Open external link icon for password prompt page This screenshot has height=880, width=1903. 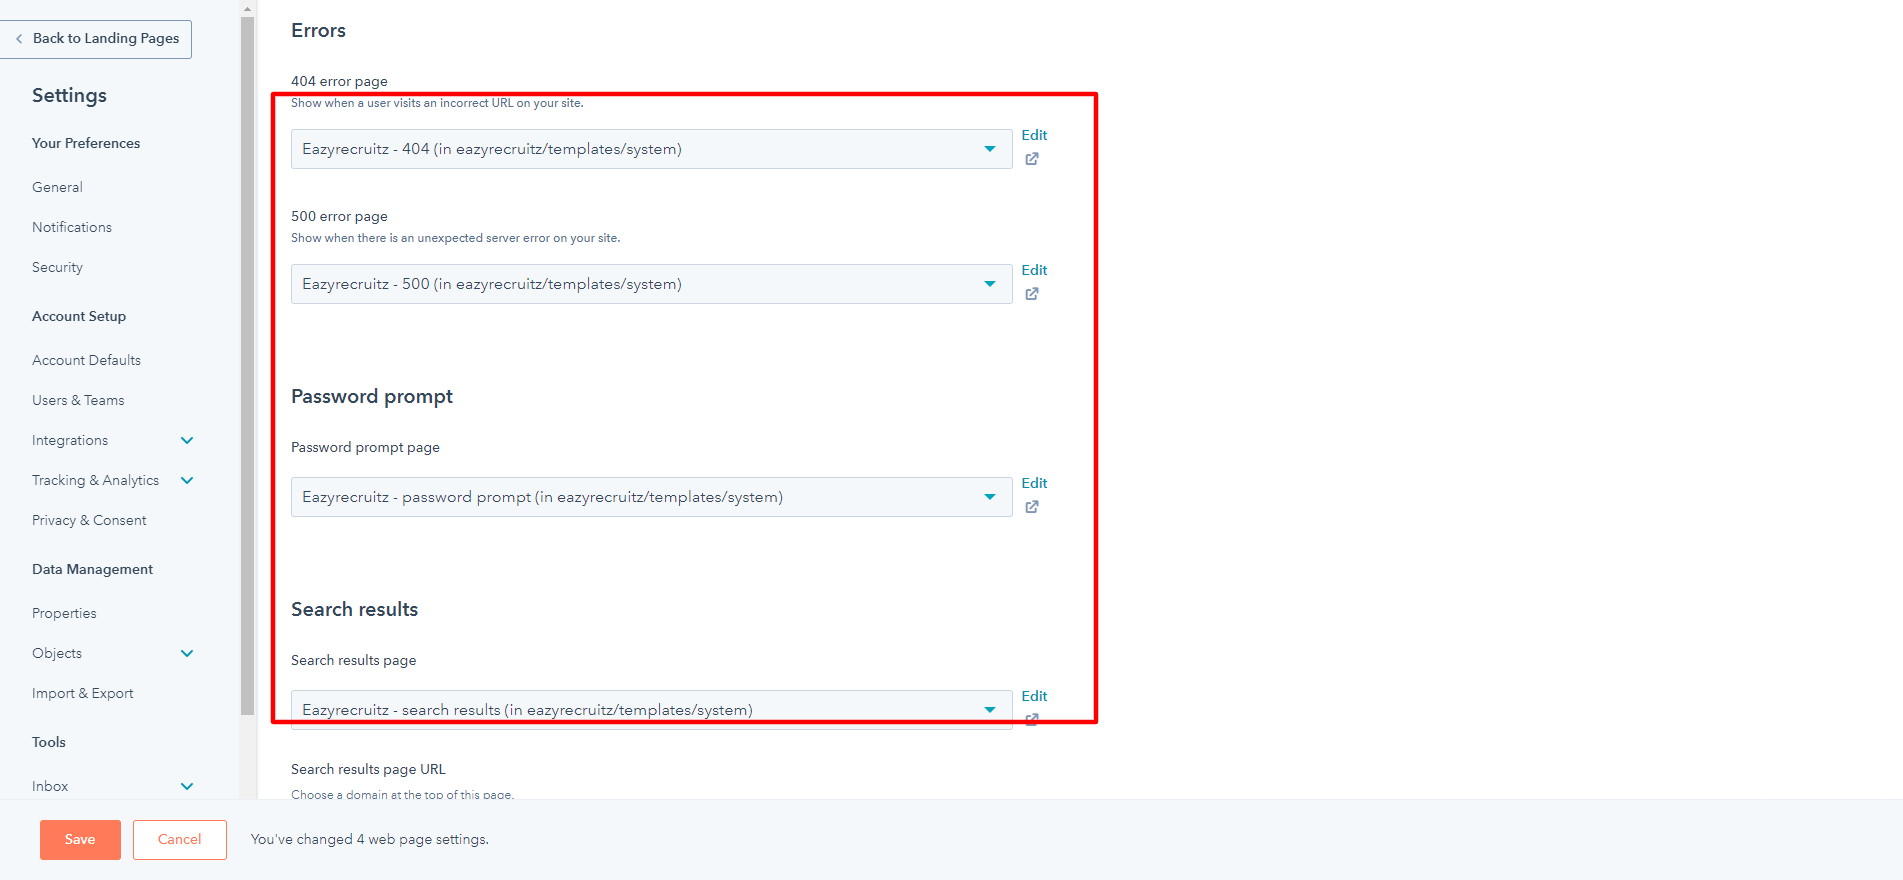(x=1031, y=507)
